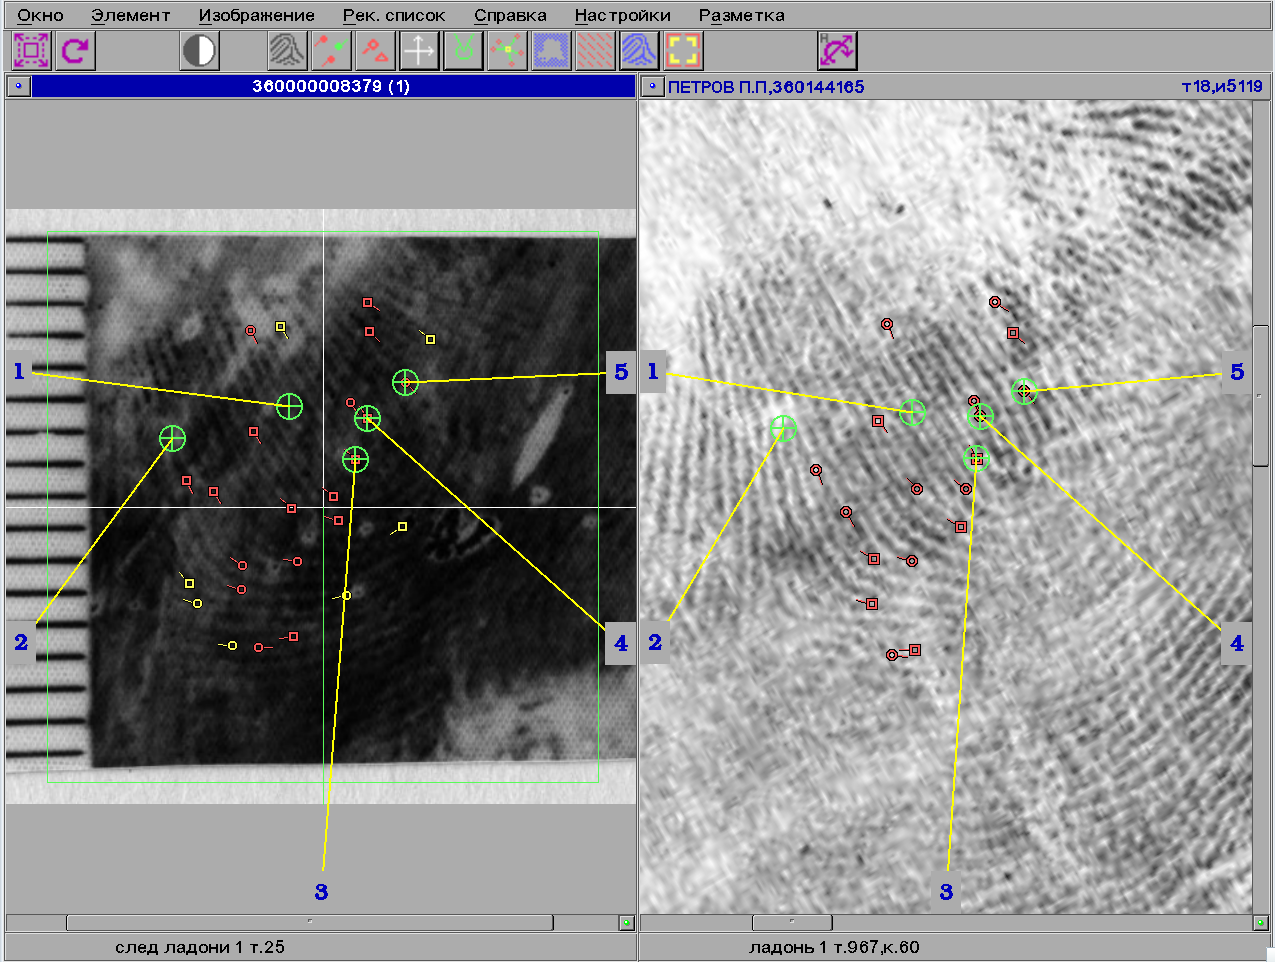Open the Элемент menu

tap(131, 15)
